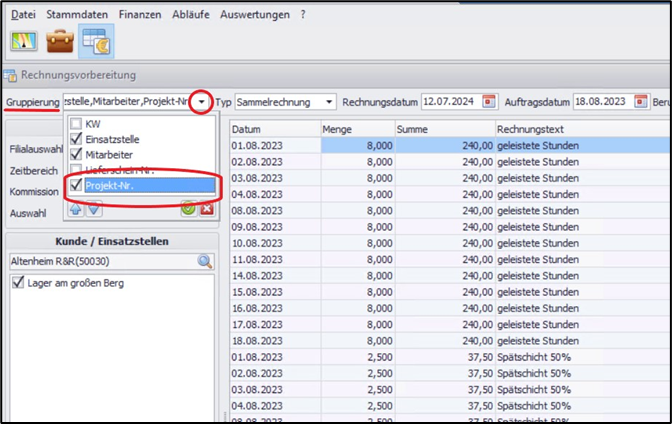672x424 pixels.
Task: Move grouping item up with blue arrow
Action: tap(76, 209)
